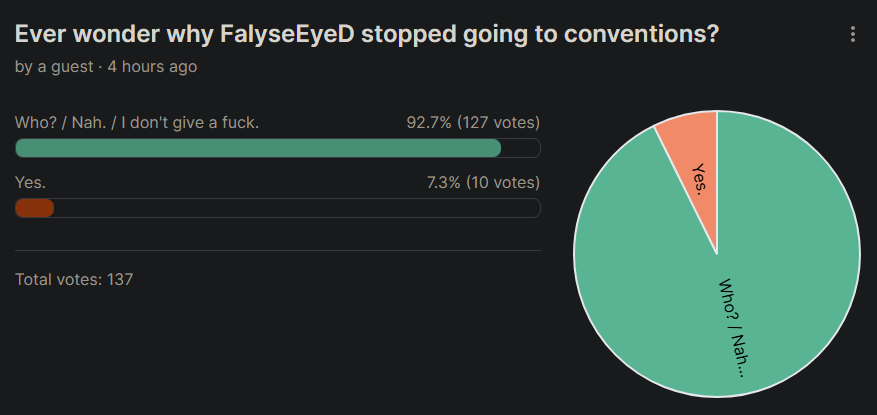Click the '4 hours ago' timestamp

pos(152,67)
